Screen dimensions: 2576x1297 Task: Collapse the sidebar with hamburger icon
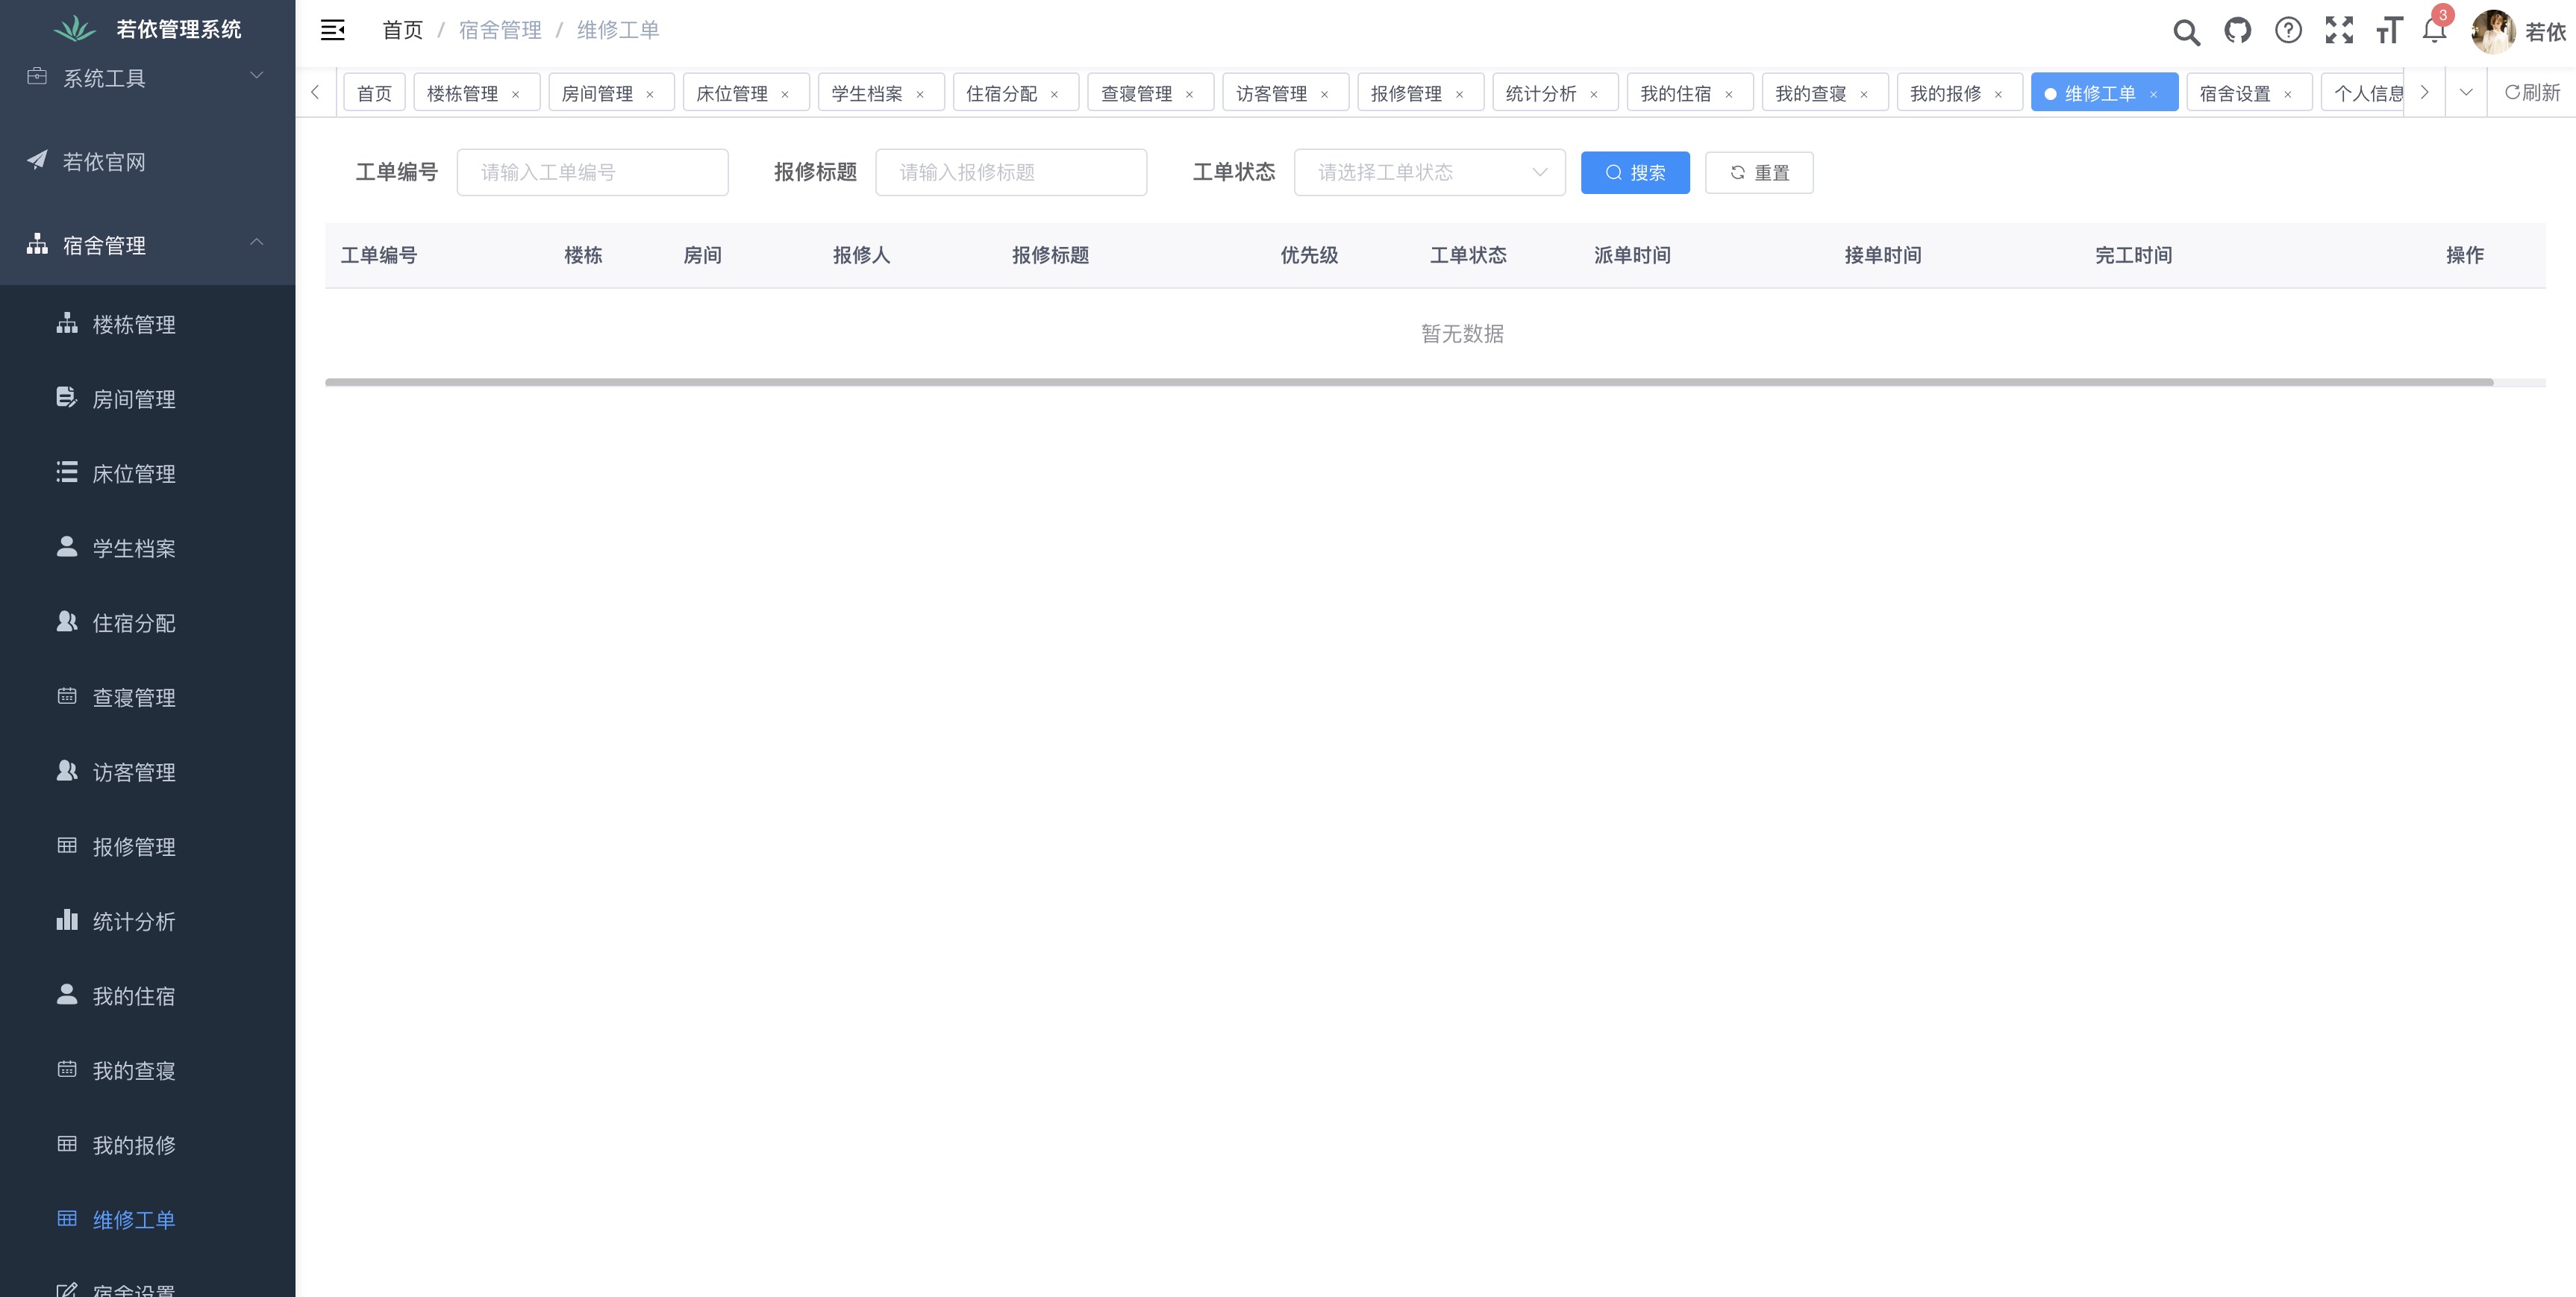tap(333, 30)
